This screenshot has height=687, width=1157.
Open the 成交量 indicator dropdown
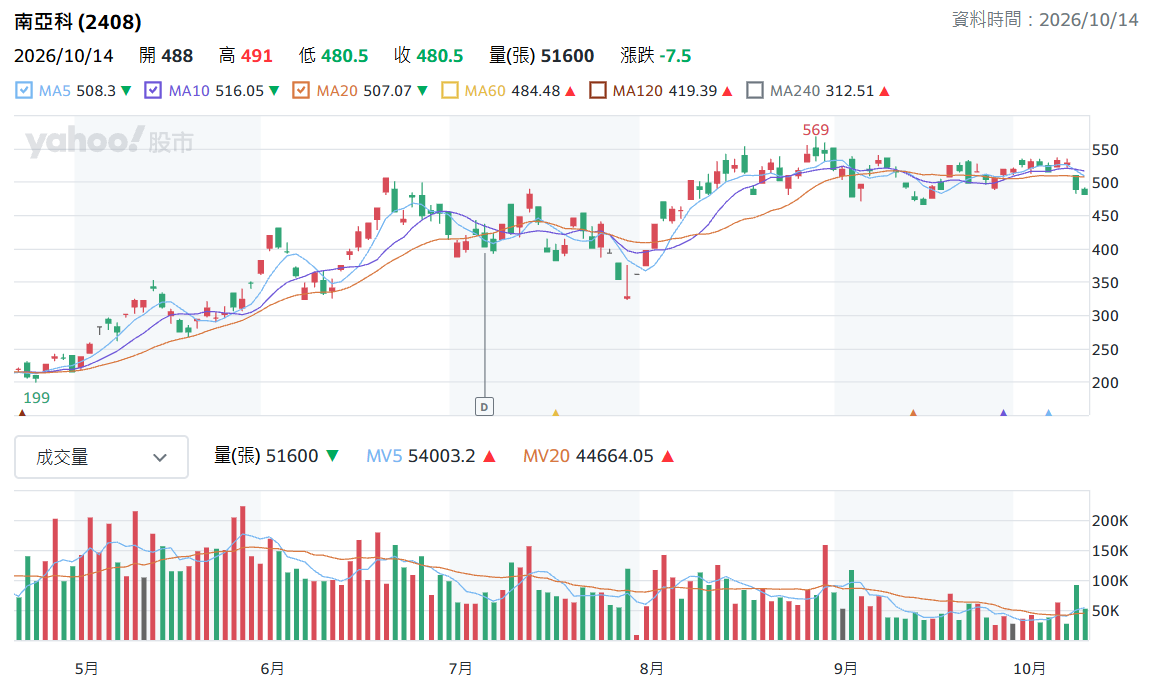point(101,457)
